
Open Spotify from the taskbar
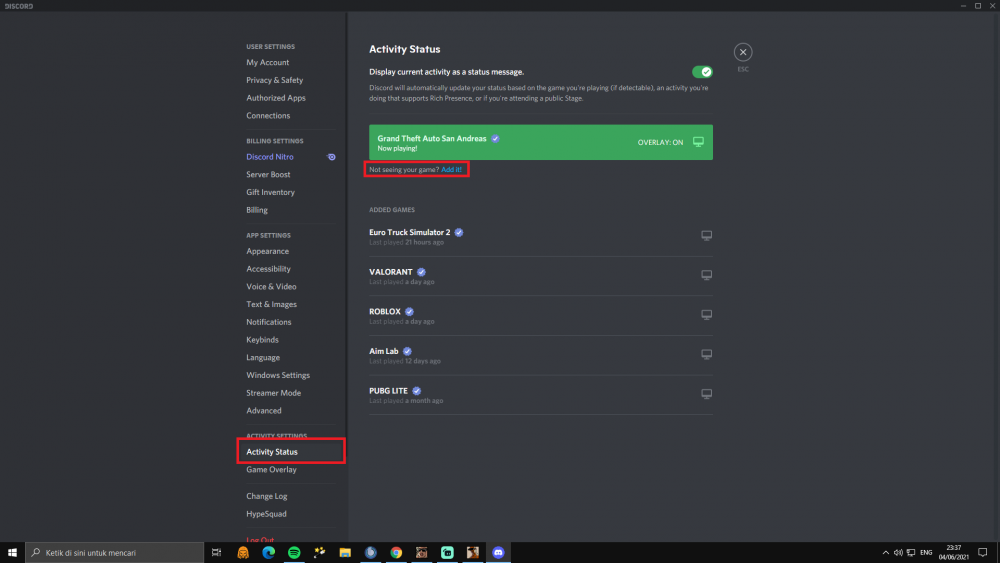tap(294, 553)
